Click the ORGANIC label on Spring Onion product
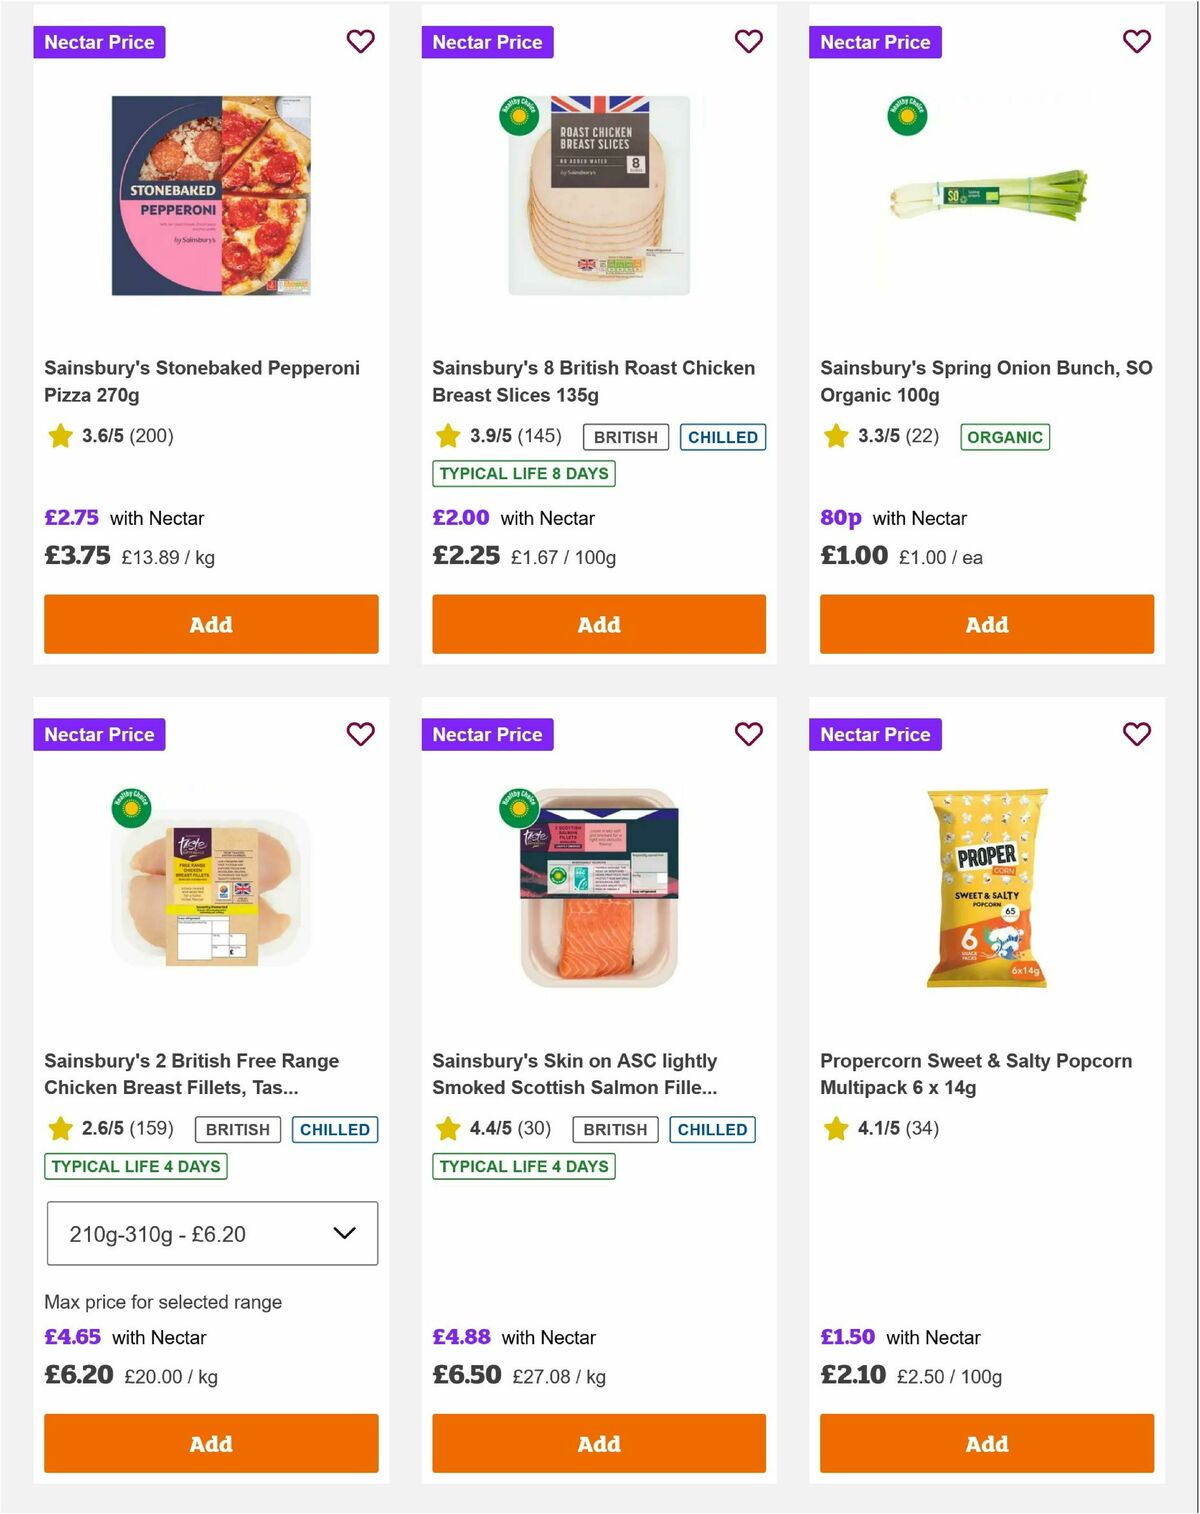This screenshot has height=1514, width=1200. pyautogui.click(x=1005, y=437)
